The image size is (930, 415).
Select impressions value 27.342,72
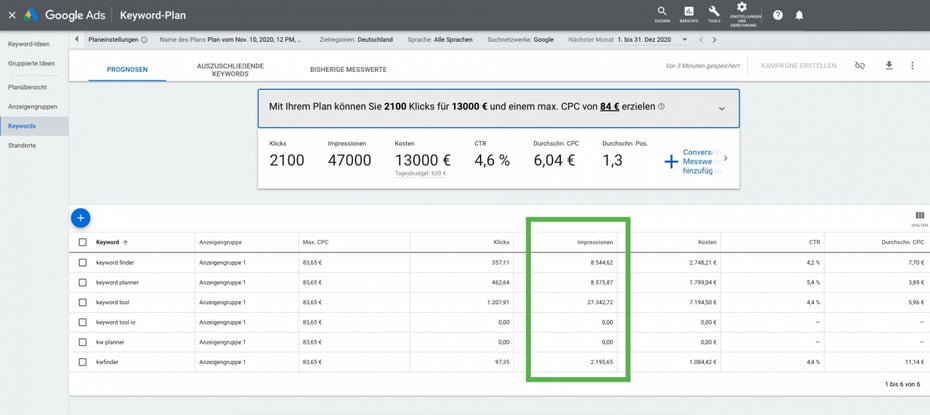tap(600, 302)
